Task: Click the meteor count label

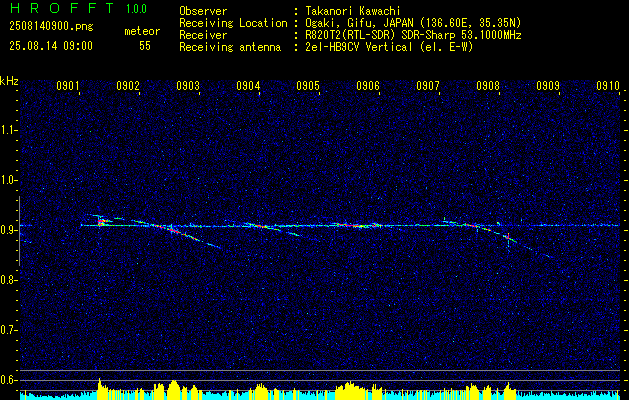Action: (142, 32)
